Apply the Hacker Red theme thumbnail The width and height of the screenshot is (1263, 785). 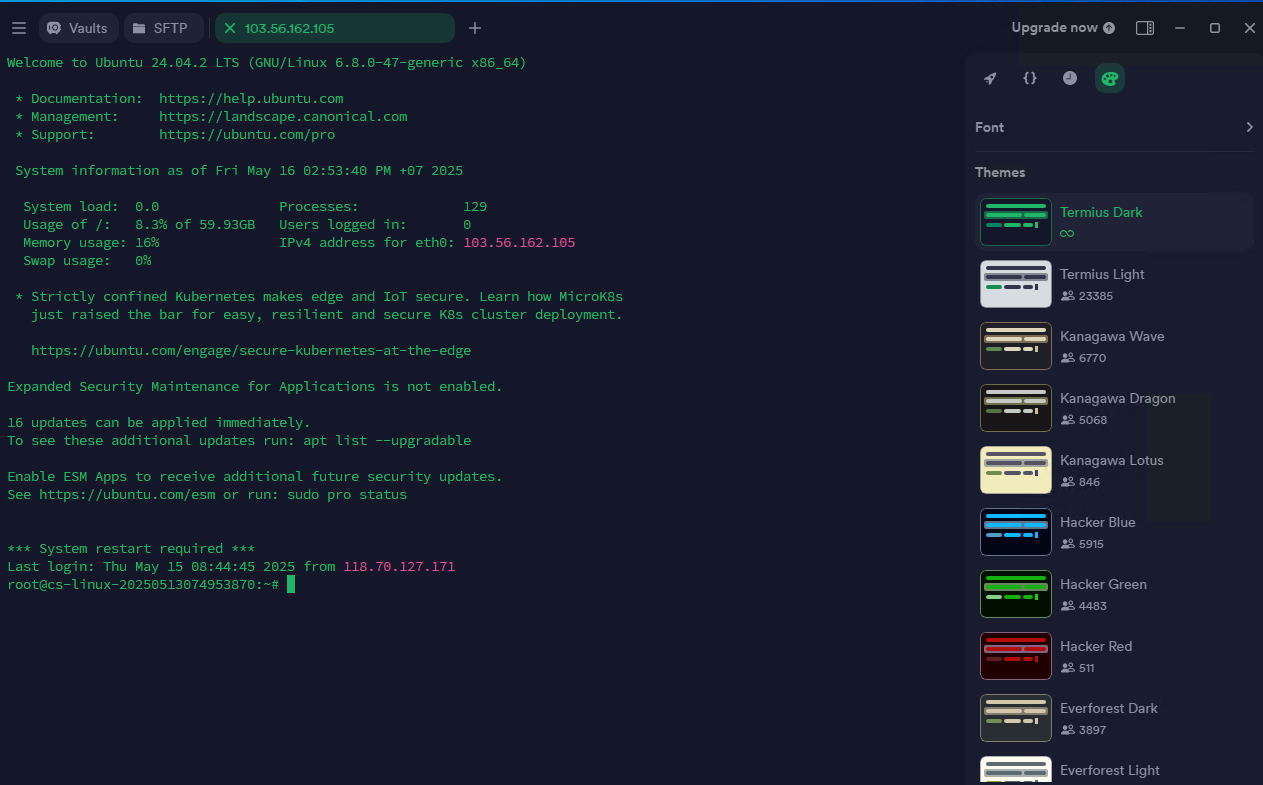point(1016,656)
